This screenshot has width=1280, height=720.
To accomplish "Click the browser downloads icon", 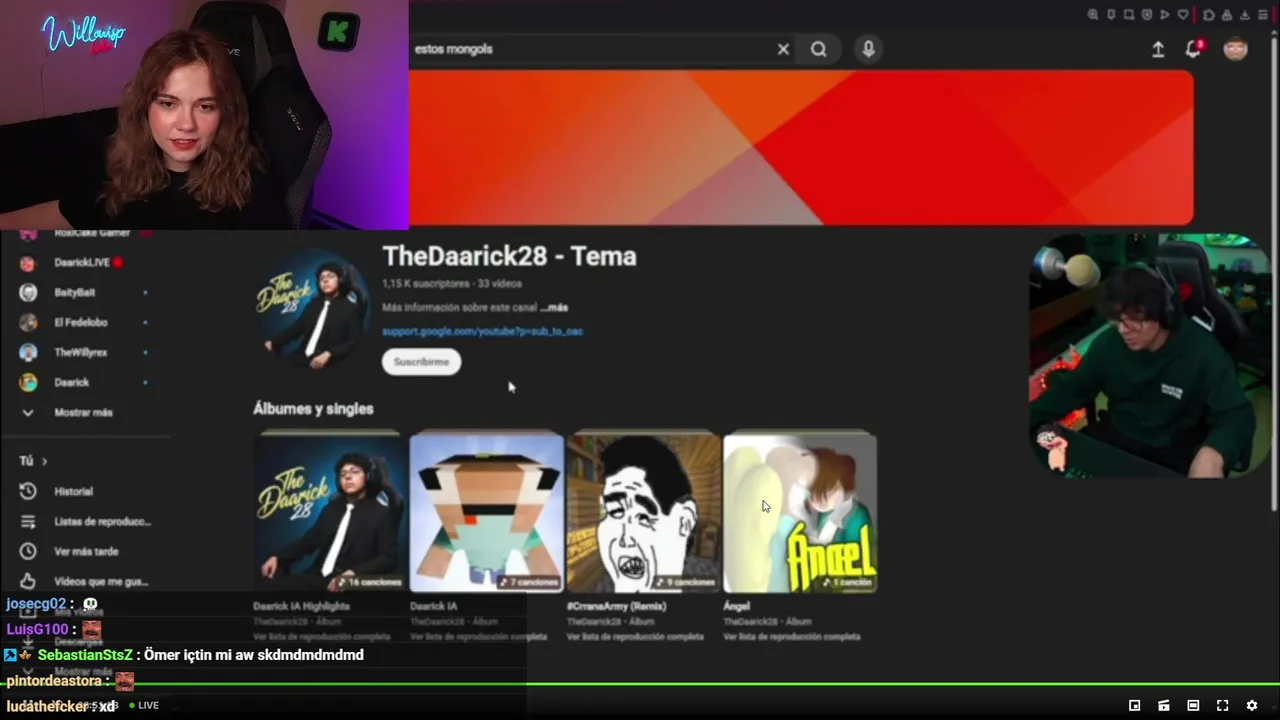I will (1245, 14).
